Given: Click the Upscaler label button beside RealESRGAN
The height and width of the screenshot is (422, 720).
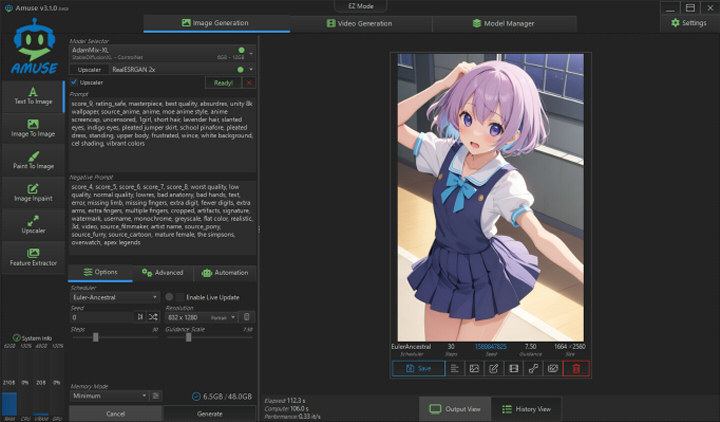Looking at the screenshot, I should click(89, 69).
